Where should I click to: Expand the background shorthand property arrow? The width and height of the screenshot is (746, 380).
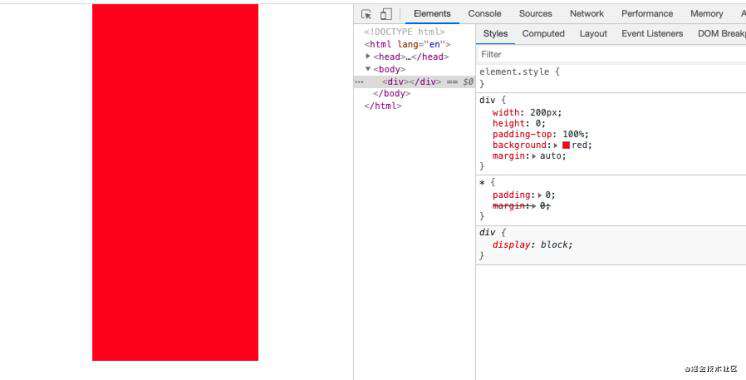pyautogui.click(x=556, y=145)
